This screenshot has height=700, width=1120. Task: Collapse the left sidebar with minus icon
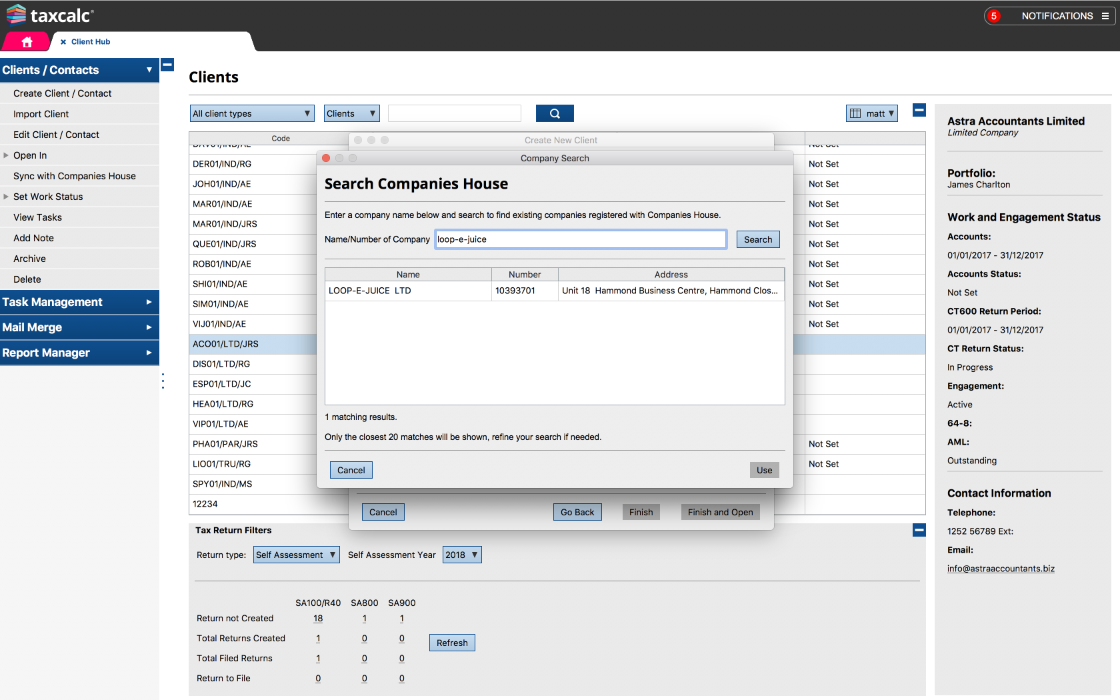pyautogui.click(x=168, y=64)
